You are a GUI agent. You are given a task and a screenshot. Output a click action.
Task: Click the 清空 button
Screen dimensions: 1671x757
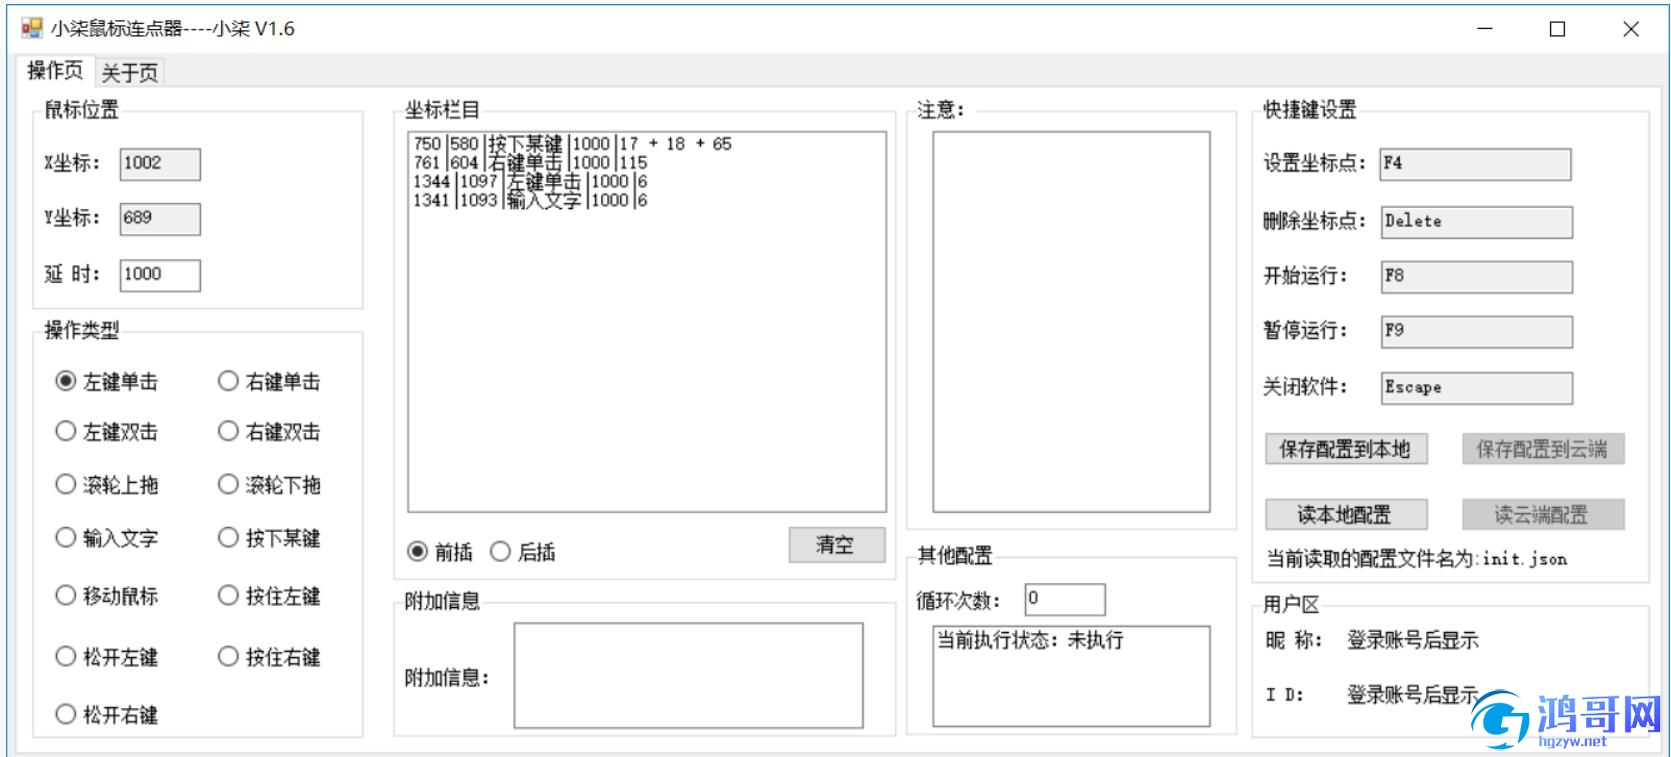(x=836, y=545)
